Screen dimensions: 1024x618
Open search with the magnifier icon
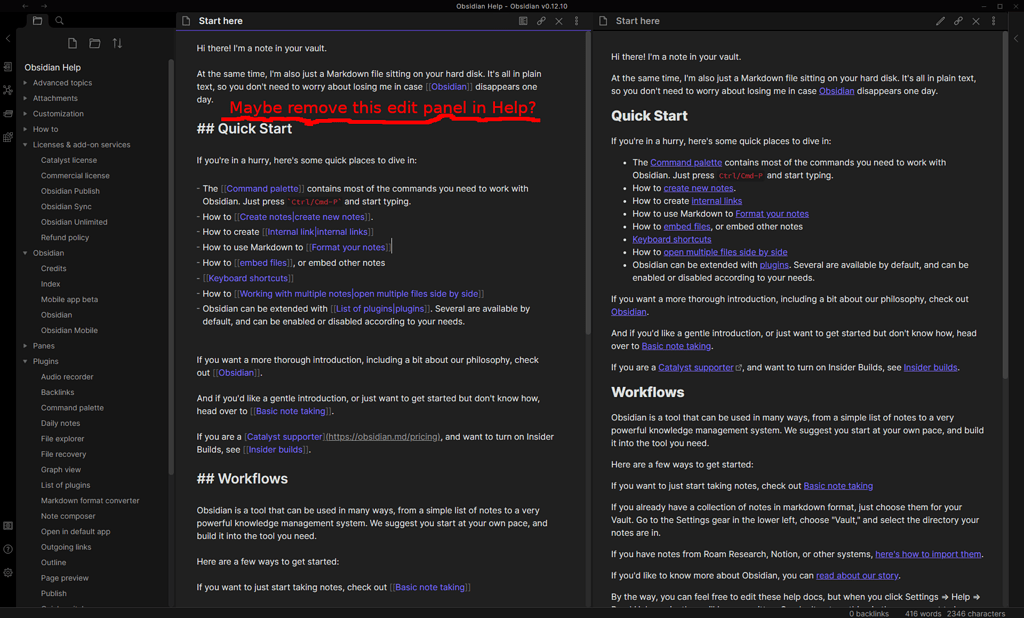(x=59, y=20)
